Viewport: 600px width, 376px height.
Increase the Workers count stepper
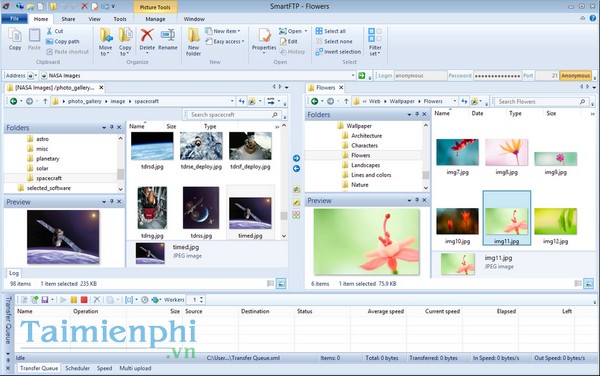202,298
